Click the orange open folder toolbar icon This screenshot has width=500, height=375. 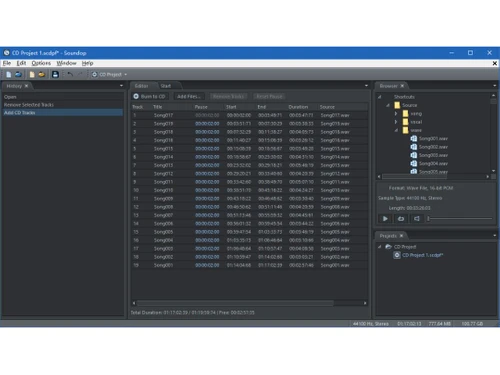[x=42, y=74]
